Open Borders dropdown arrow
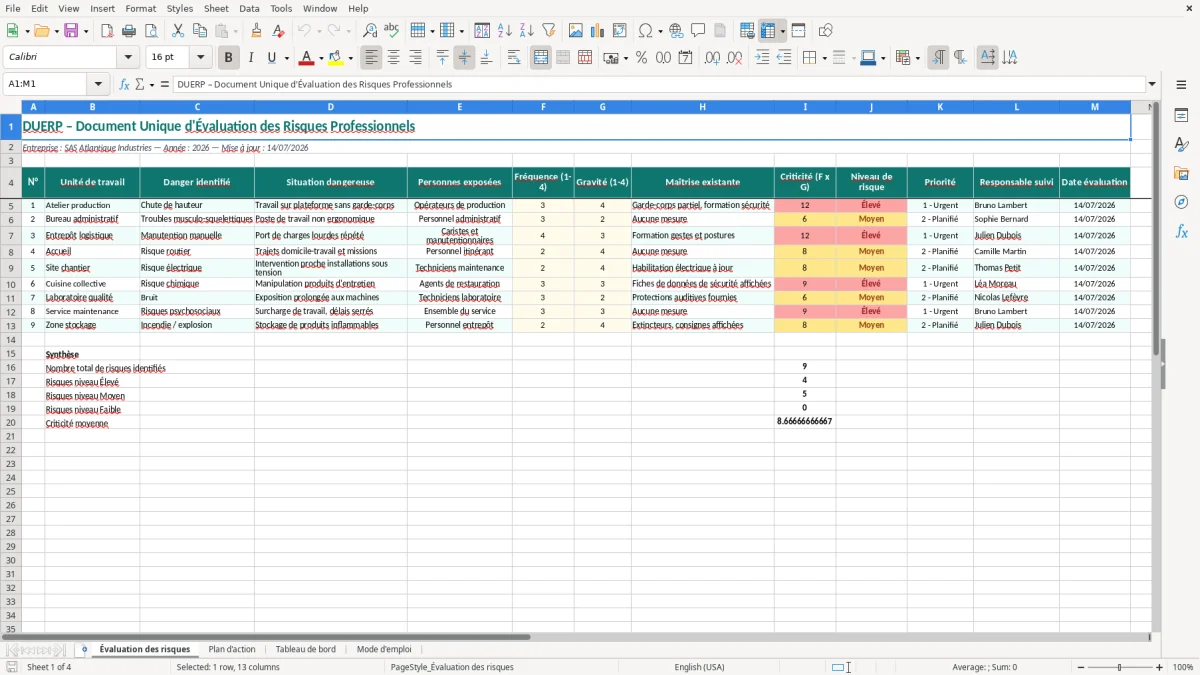 (x=823, y=58)
